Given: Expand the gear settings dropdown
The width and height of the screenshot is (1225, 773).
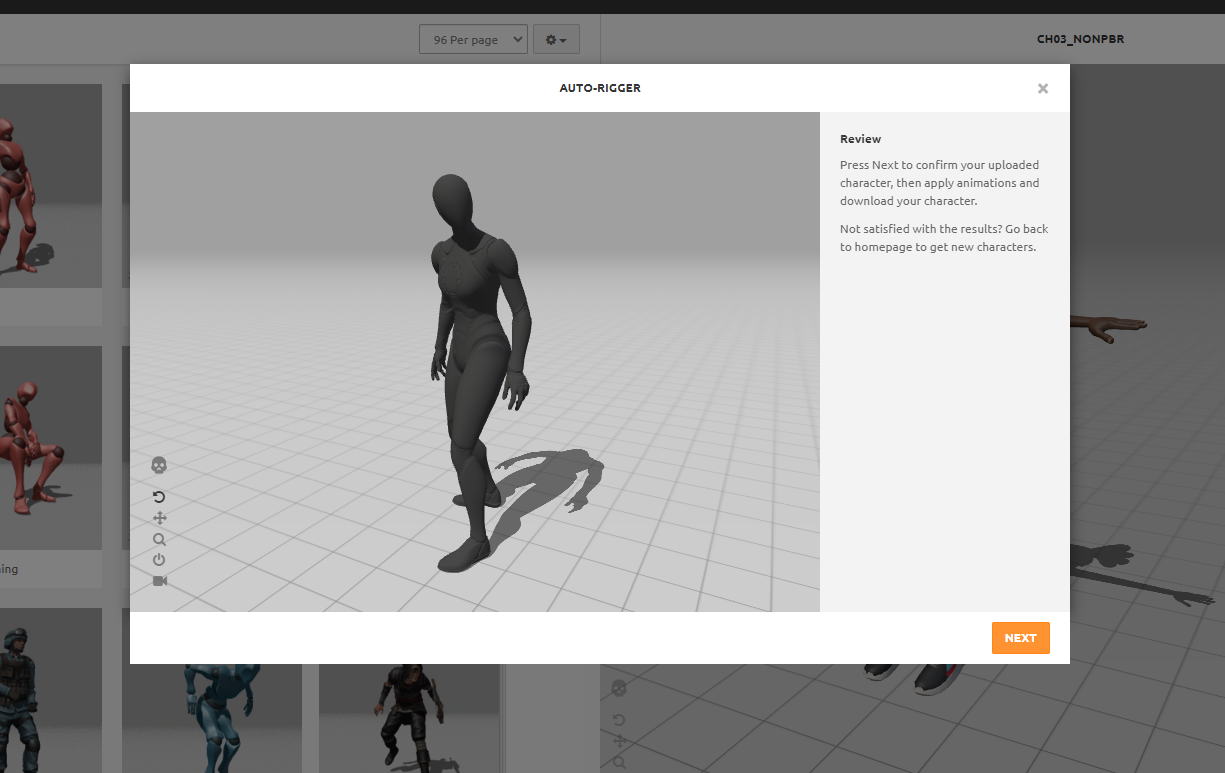Looking at the screenshot, I should tap(556, 40).
